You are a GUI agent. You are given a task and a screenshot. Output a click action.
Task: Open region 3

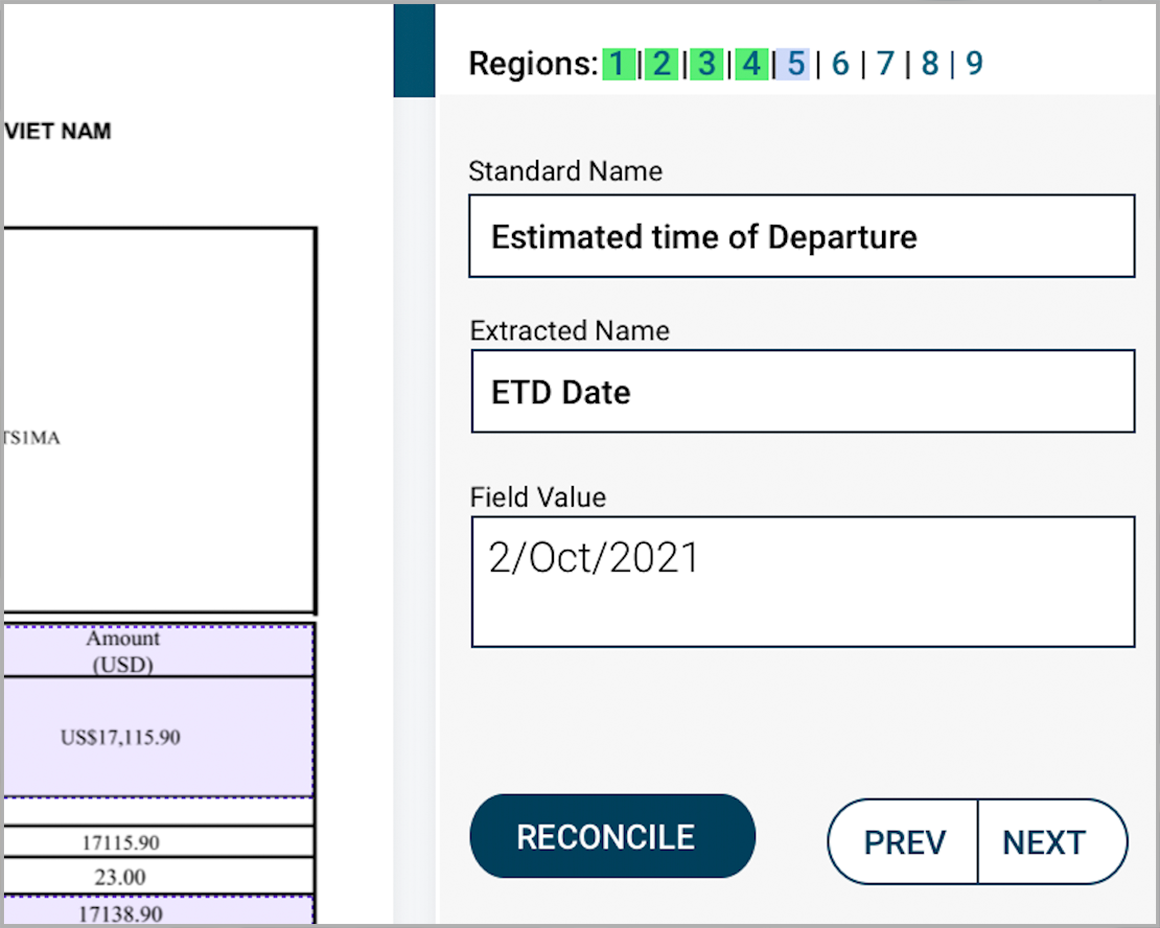pos(706,64)
